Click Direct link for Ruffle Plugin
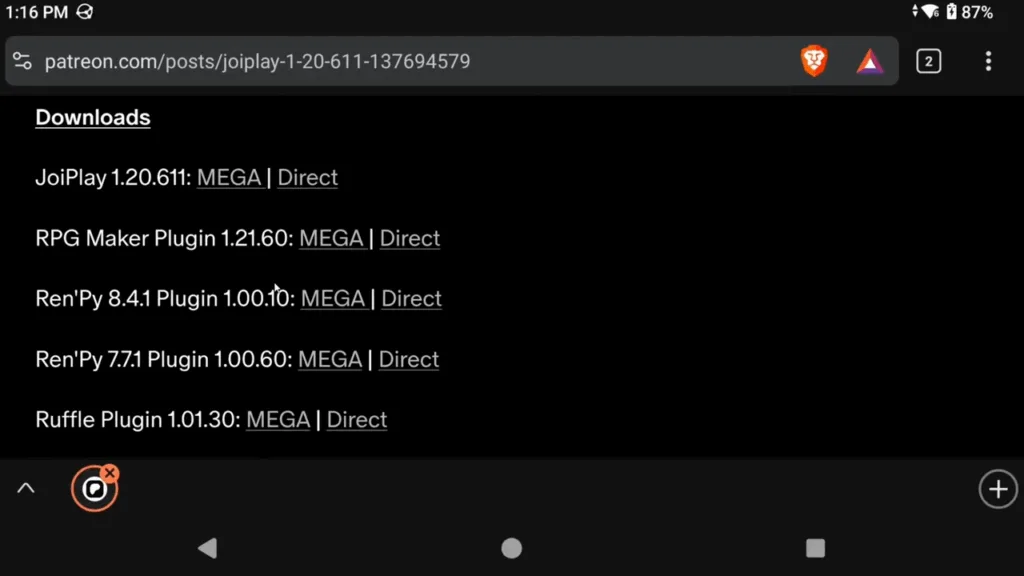Viewport: 1024px width, 576px height. click(356, 419)
